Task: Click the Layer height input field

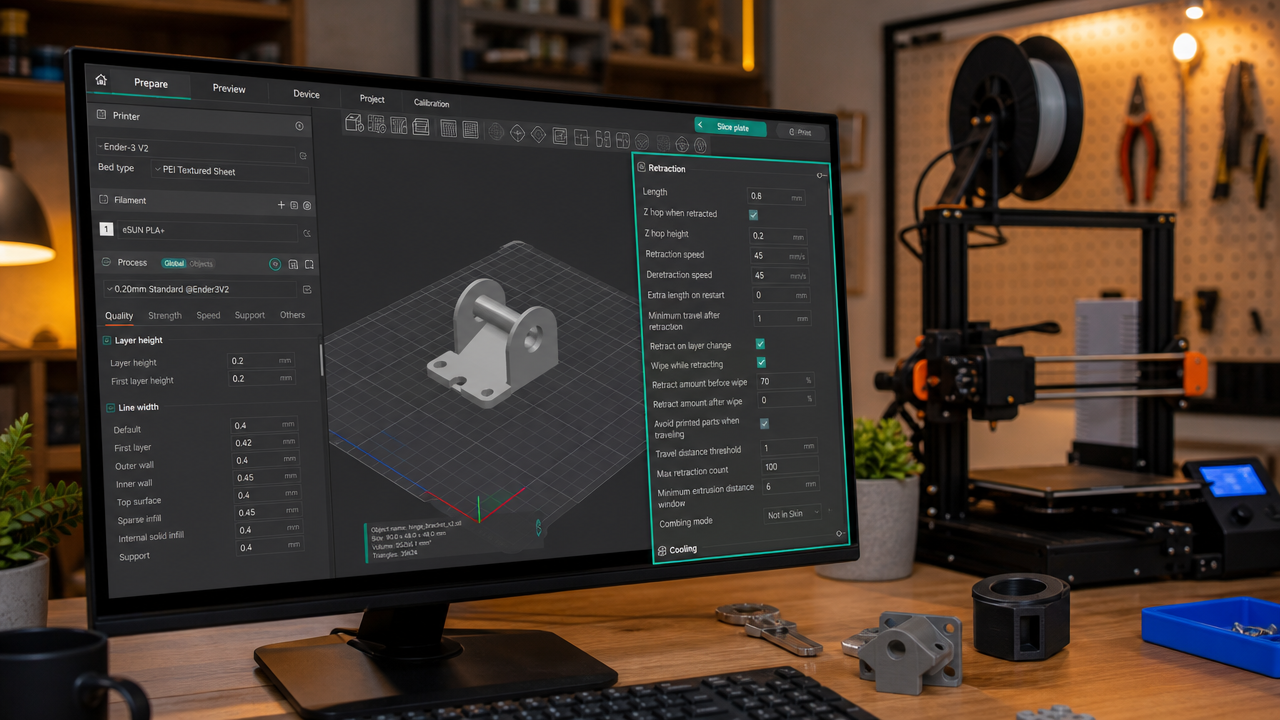Action: click(x=261, y=360)
